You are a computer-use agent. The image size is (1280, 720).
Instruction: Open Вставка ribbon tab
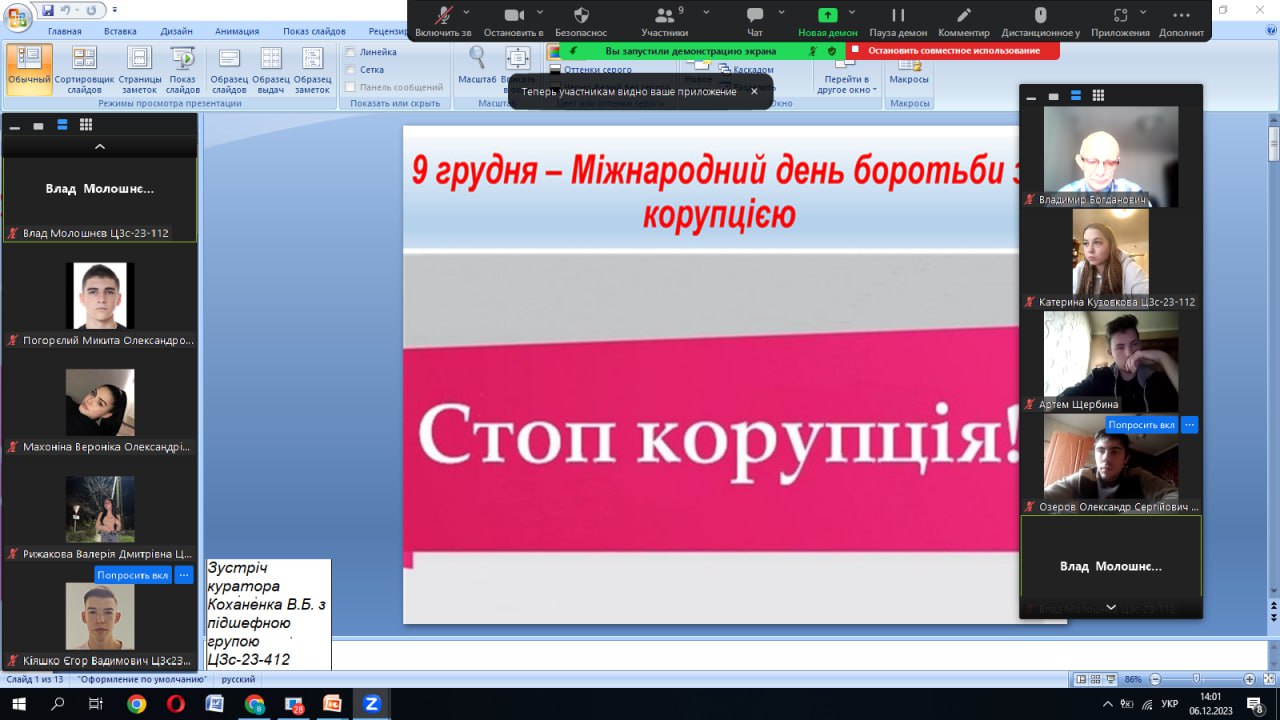[x=120, y=31]
